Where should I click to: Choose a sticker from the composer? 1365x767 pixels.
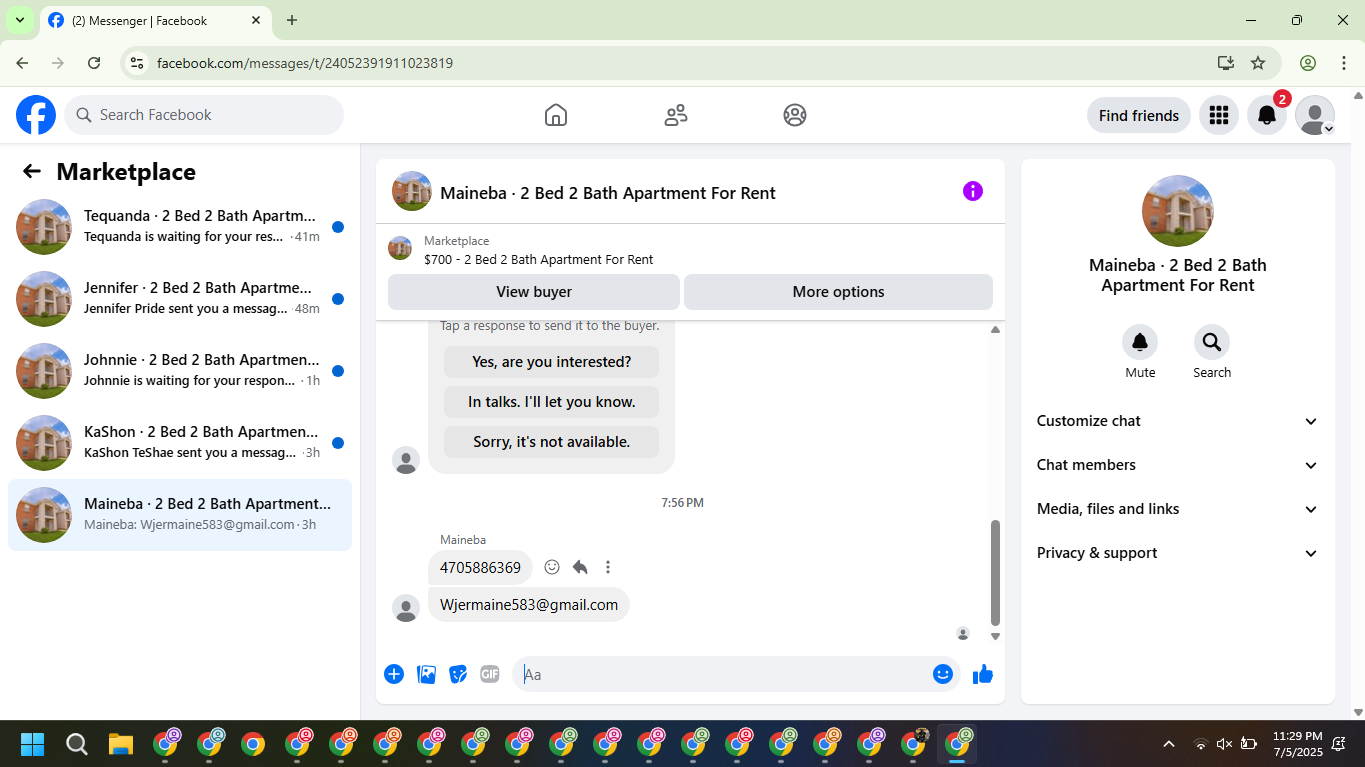[x=458, y=674]
